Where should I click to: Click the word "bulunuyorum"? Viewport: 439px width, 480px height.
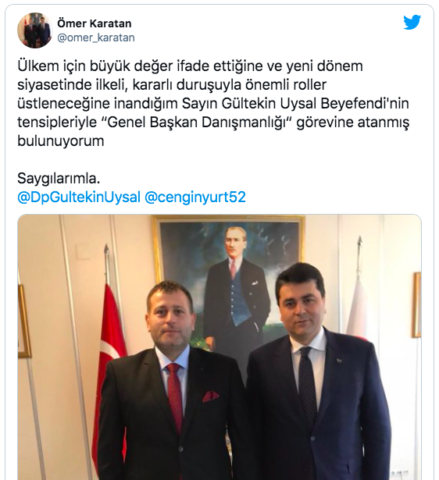(x=61, y=141)
